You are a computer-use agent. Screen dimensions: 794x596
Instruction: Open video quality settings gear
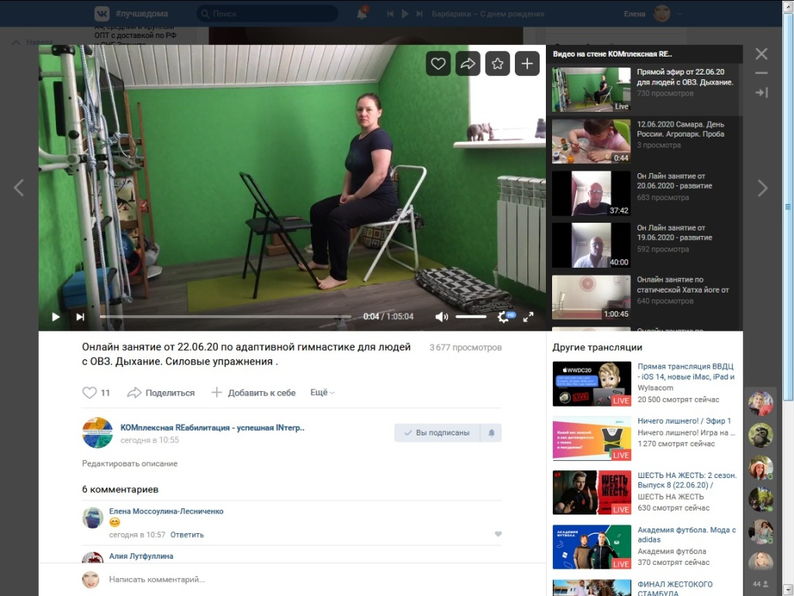(x=503, y=317)
